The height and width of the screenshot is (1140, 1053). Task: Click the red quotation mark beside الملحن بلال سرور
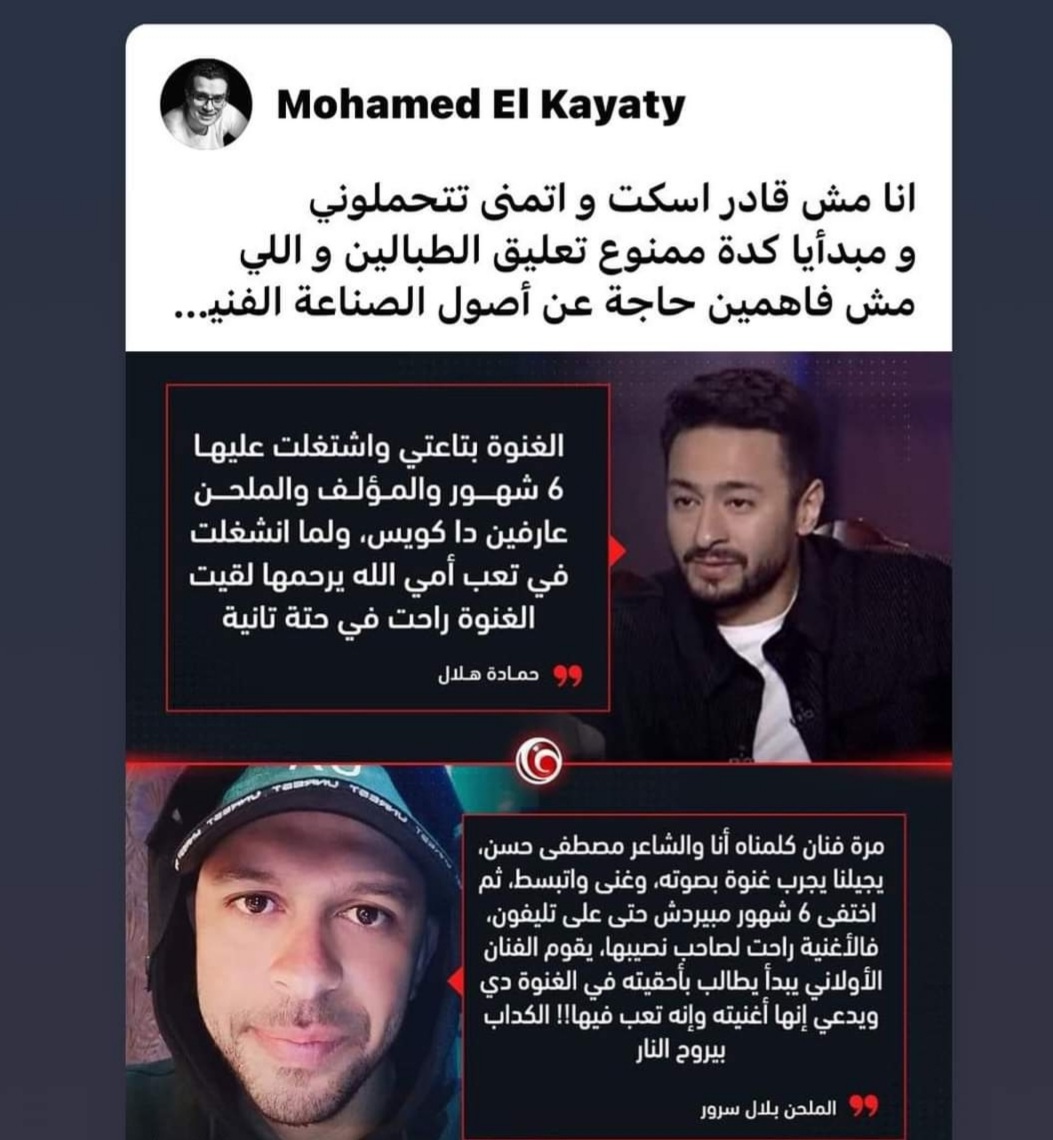point(864,1107)
